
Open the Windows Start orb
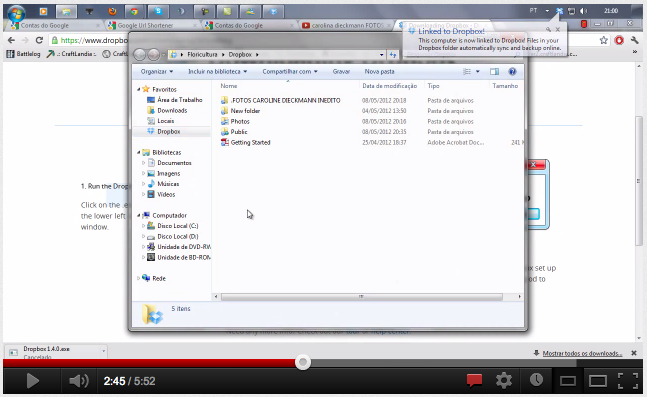click(16, 13)
